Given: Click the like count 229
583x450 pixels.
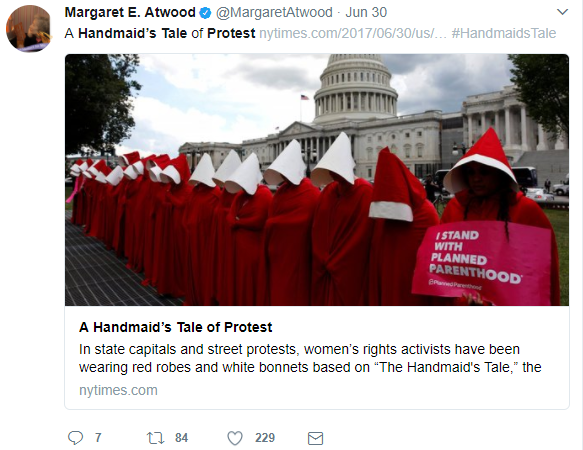Looking at the screenshot, I should 265,438.
